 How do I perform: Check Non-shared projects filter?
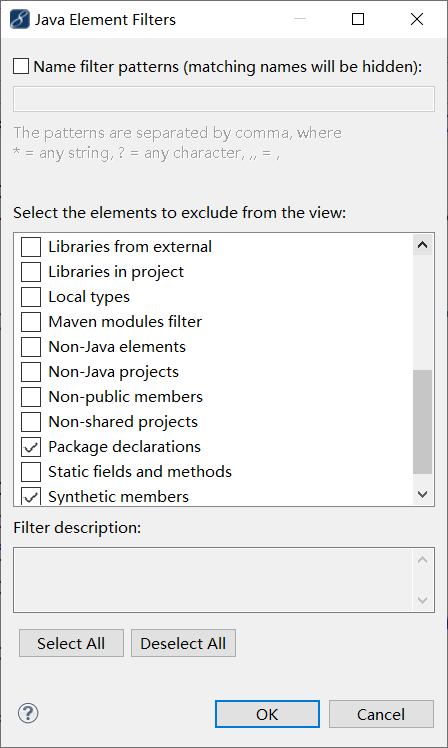point(31,422)
